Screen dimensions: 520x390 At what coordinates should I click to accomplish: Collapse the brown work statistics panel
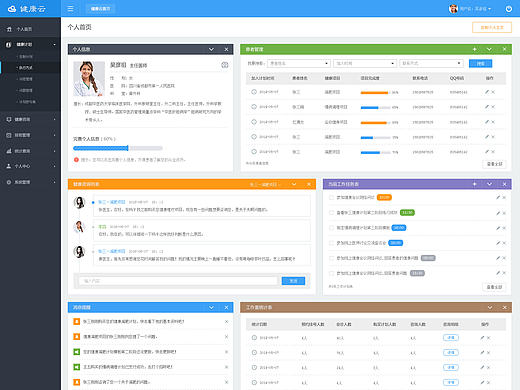(x=490, y=307)
